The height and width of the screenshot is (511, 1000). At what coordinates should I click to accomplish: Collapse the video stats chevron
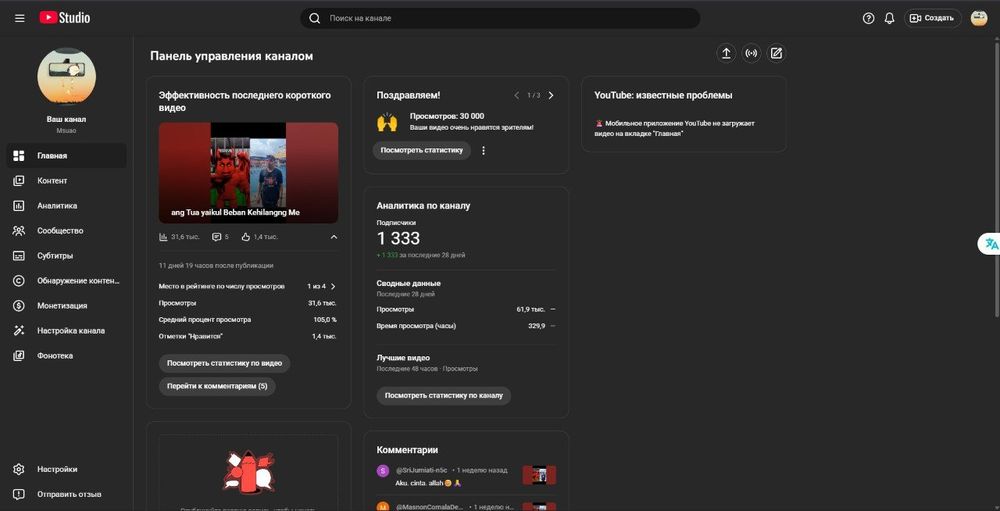(x=334, y=237)
